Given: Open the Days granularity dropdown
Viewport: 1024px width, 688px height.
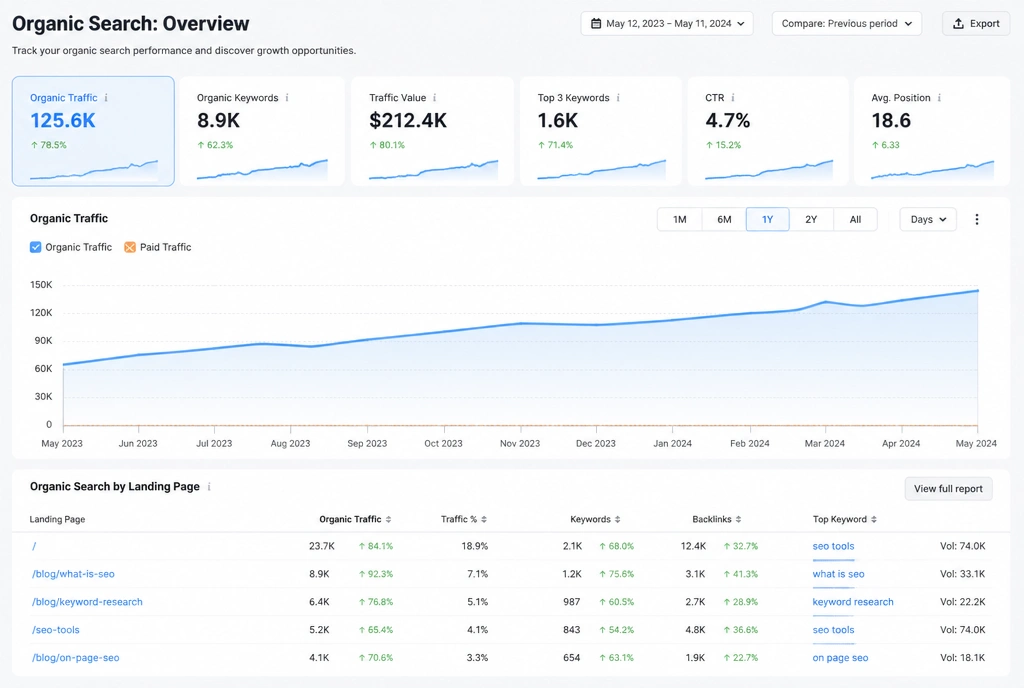Looking at the screenshot, I should coord(927,219).
